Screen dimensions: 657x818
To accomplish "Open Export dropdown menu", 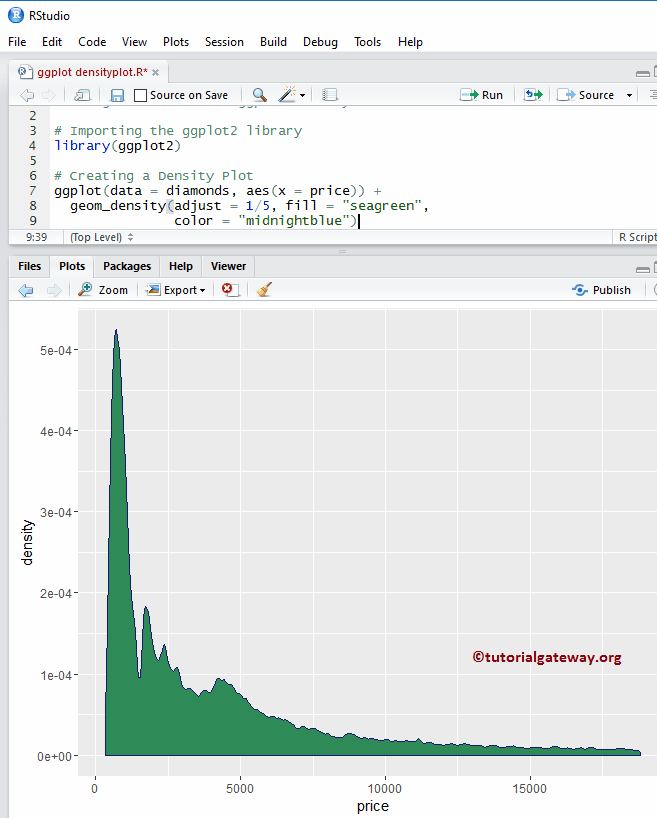I will [x=176, y=290].
